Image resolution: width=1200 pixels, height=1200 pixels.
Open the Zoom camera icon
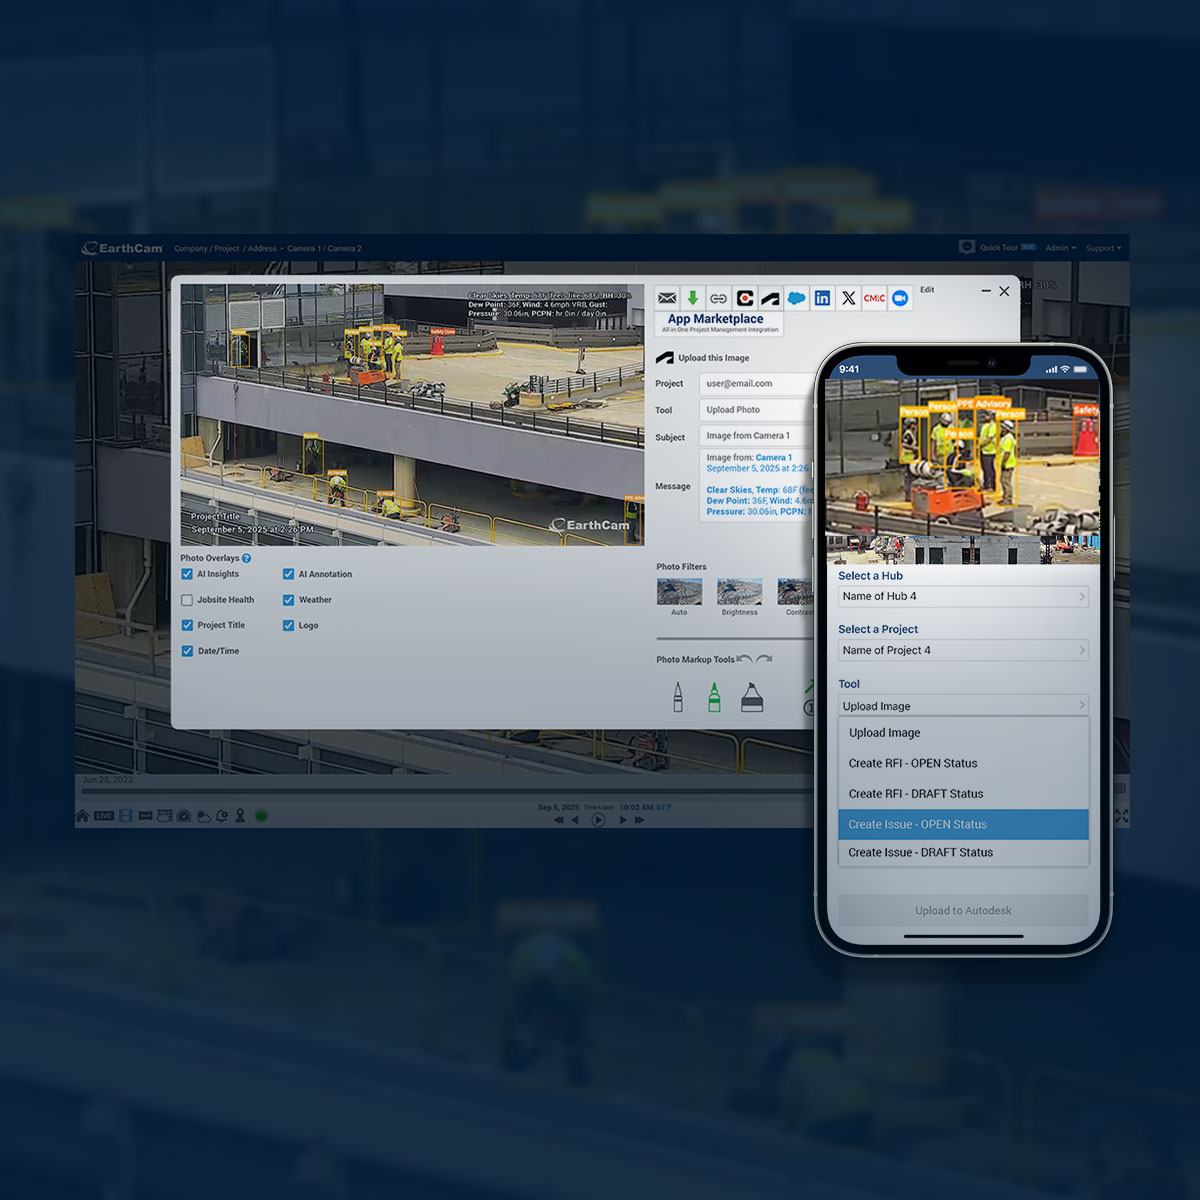pos(900,298)
